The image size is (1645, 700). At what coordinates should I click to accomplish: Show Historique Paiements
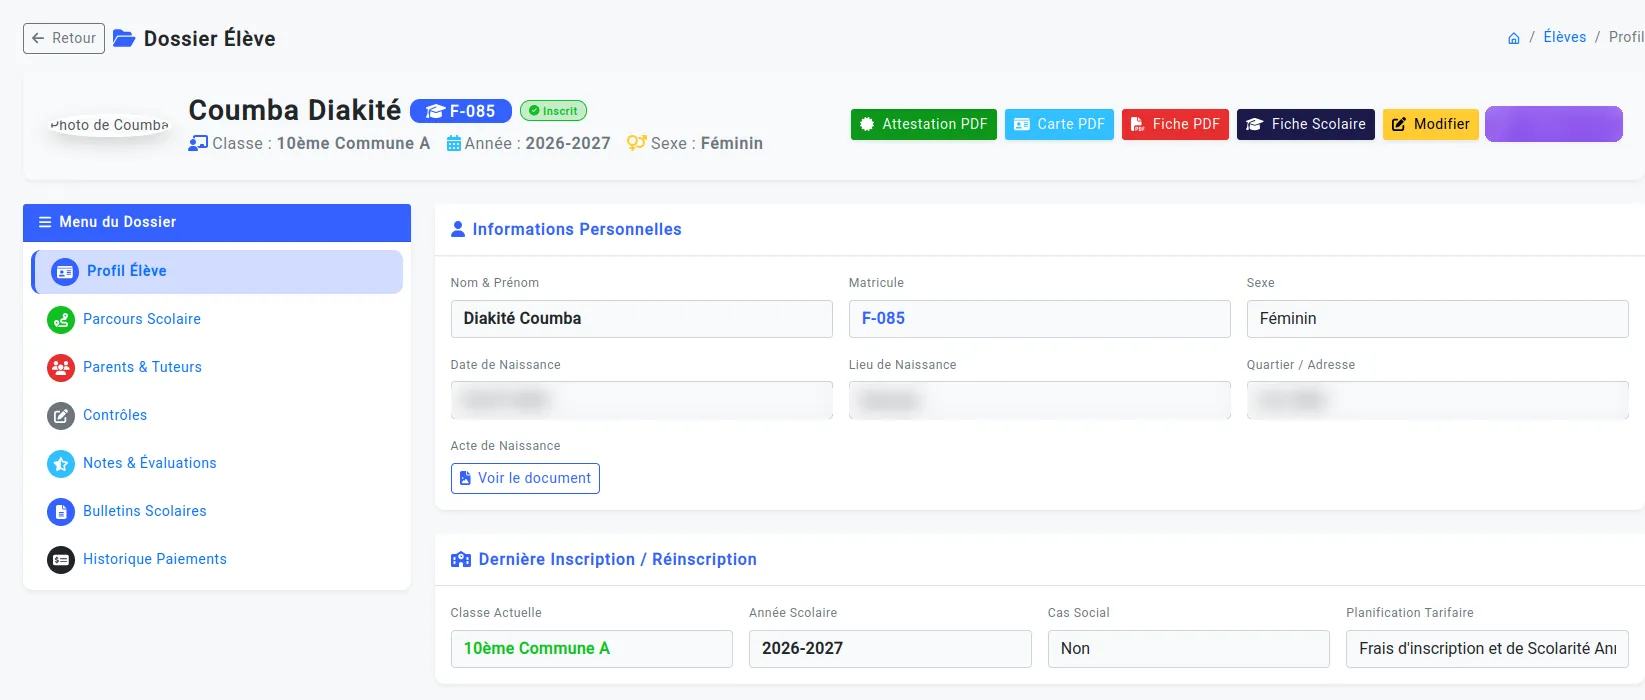(x=217, y=560)
